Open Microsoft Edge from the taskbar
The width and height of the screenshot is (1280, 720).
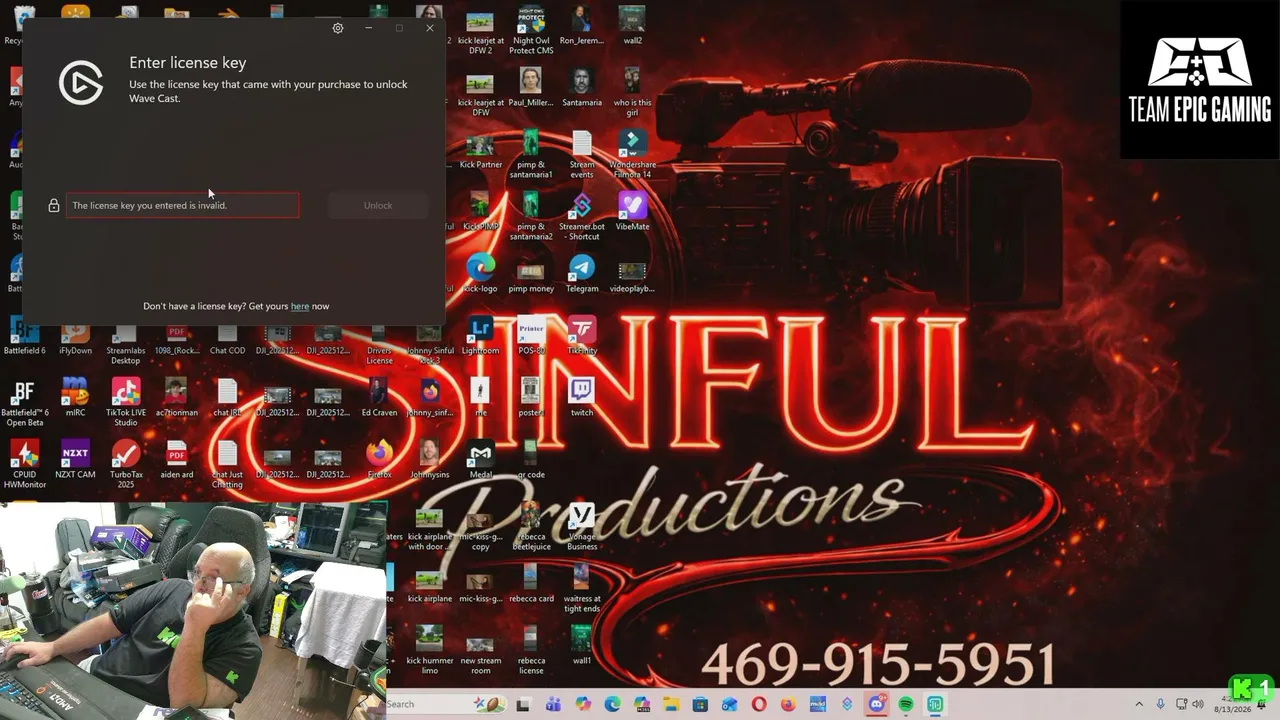(612, 704)
